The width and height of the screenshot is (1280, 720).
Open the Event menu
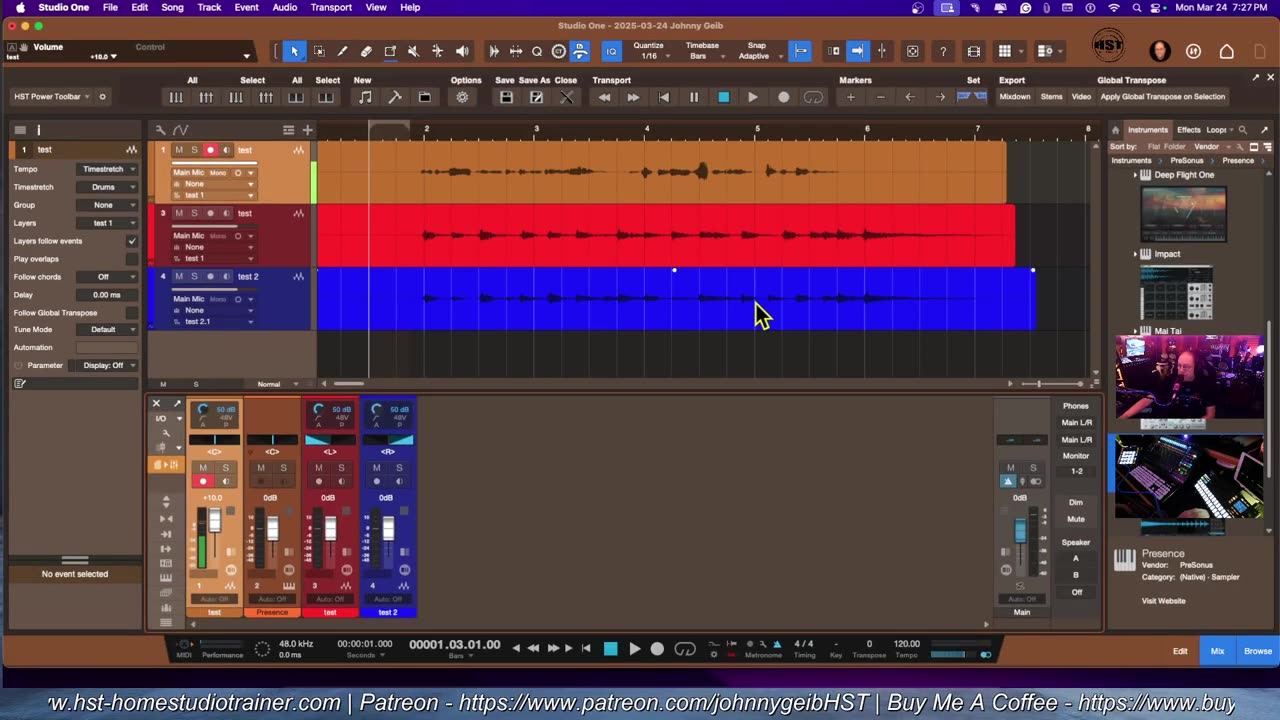[246, 7]
